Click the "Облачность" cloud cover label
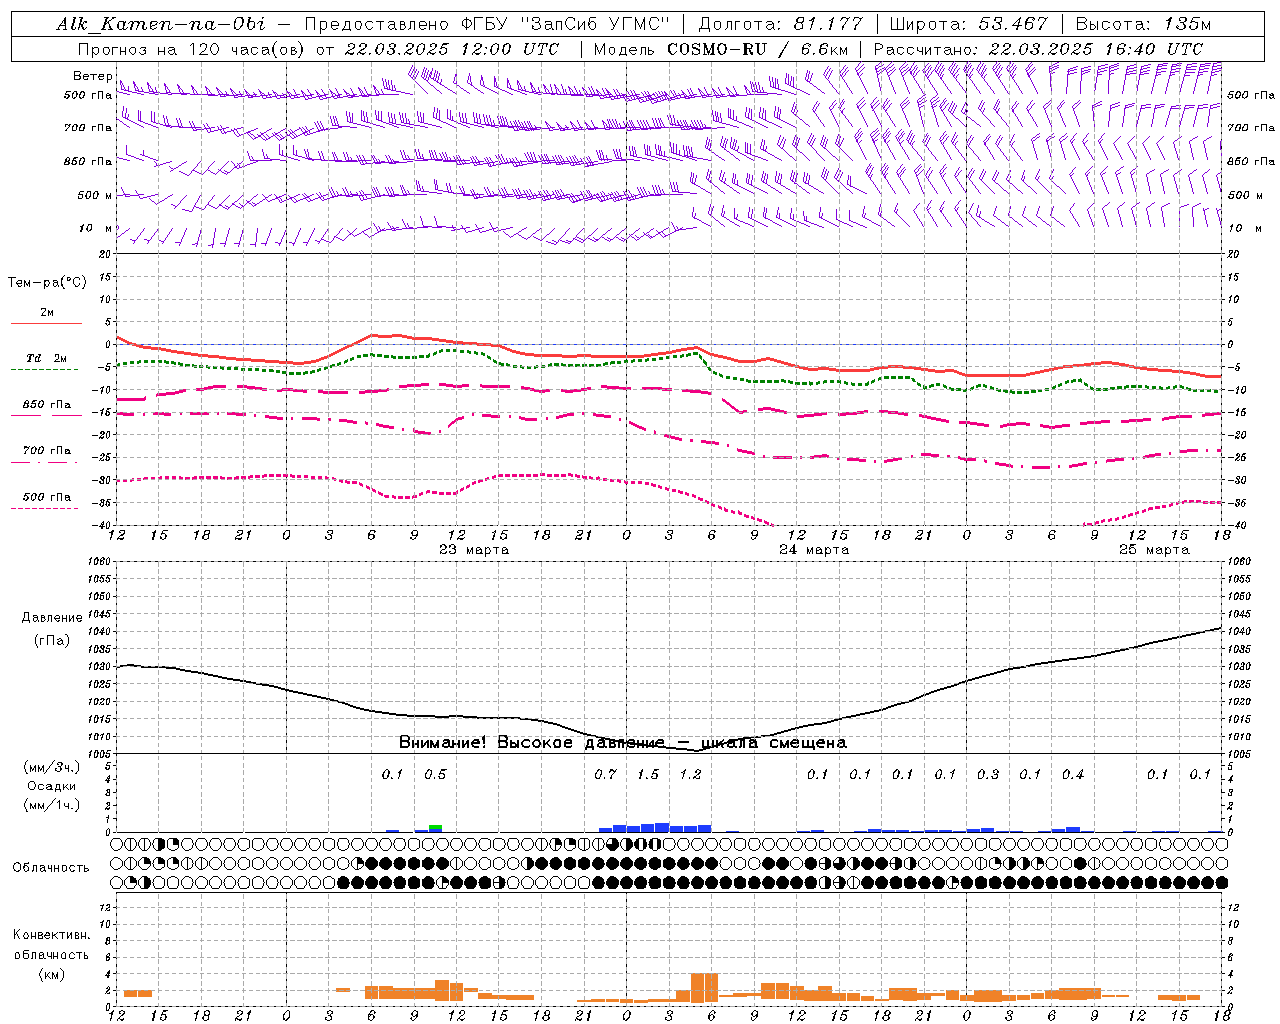Viewport: 1280px width, 1024px height. [51, 868]
